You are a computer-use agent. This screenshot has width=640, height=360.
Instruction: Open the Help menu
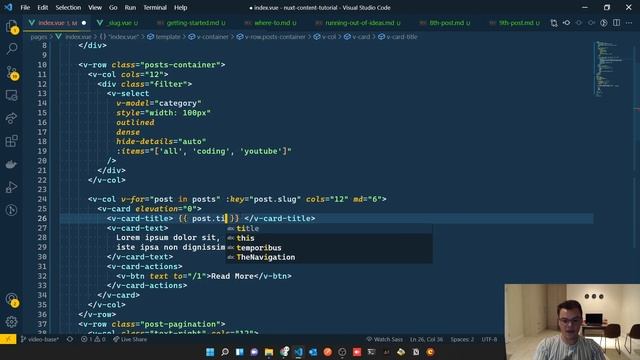pyautogui.click(x=180, y=7)
